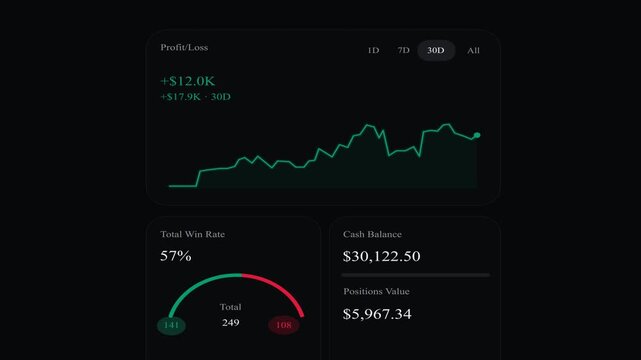
Task: Click the 57% win rate value
Action: (175, 256)
